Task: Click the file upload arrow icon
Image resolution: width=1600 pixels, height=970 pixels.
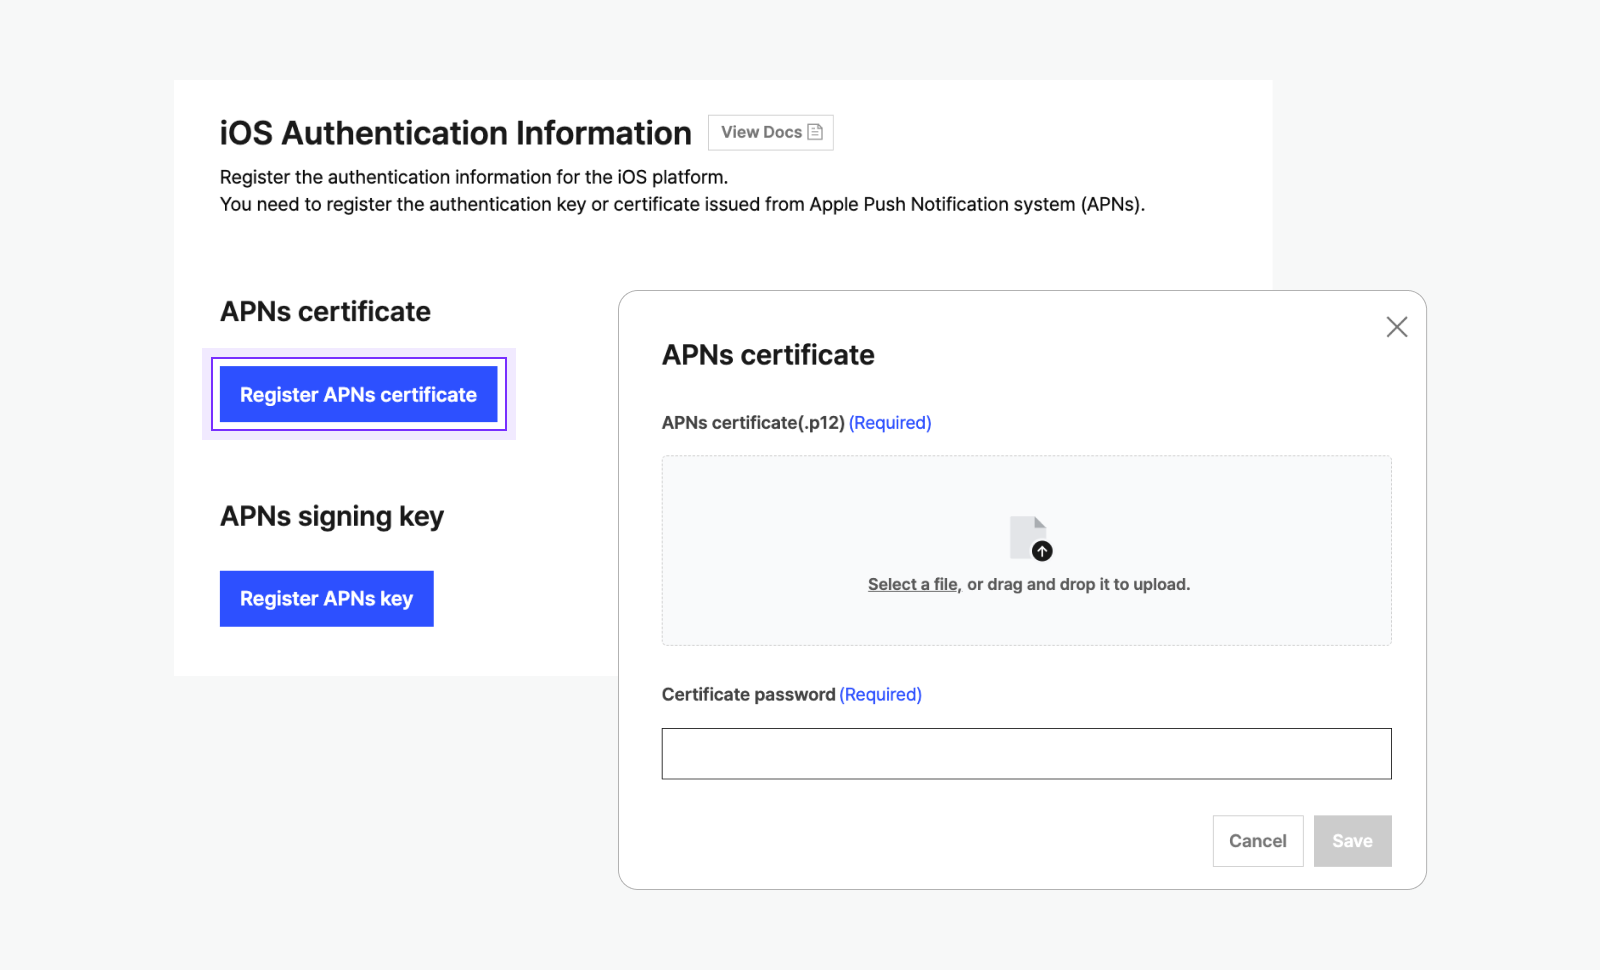Action: click(1041, 551)
